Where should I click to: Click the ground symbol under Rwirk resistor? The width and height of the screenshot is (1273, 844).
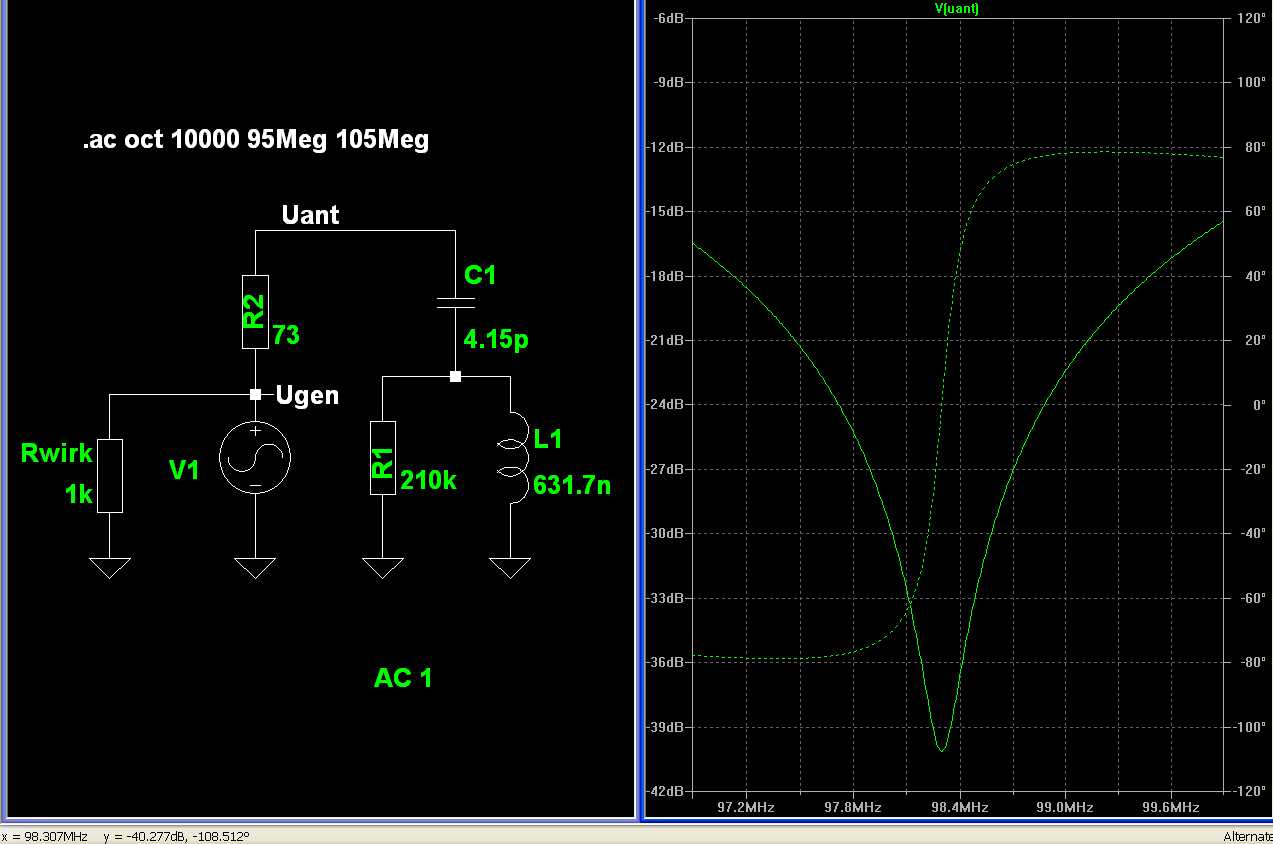(x=110, y=568)
